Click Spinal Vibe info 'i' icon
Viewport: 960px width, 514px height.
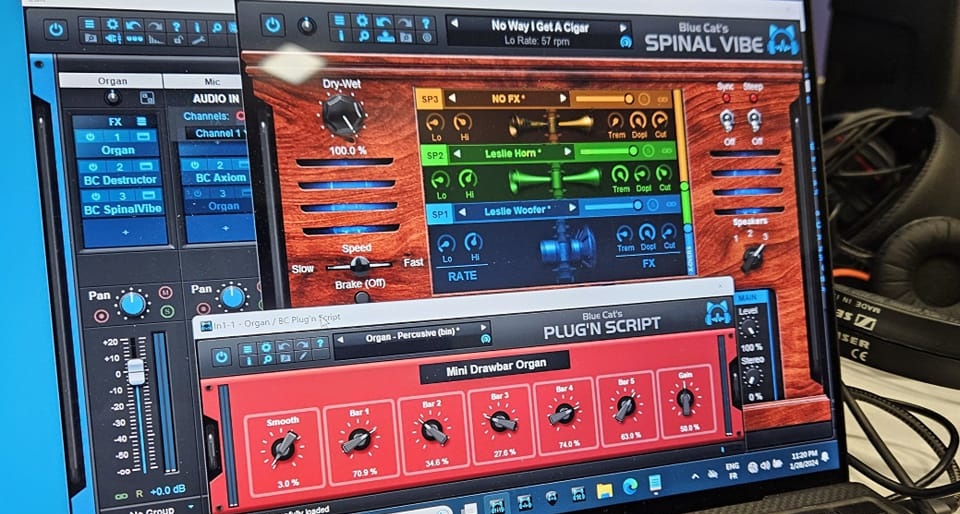340,35
